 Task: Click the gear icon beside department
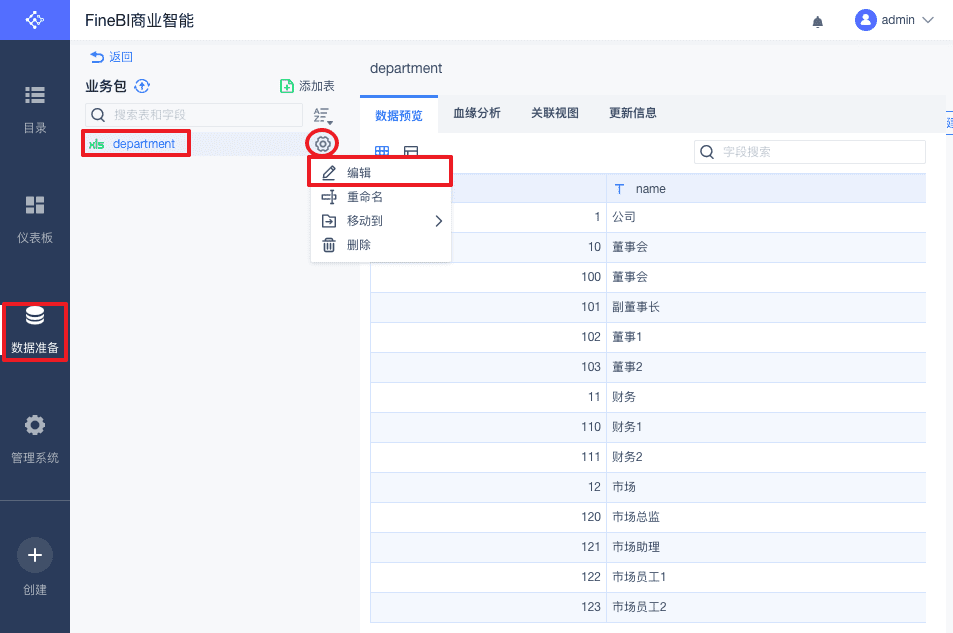322,144
